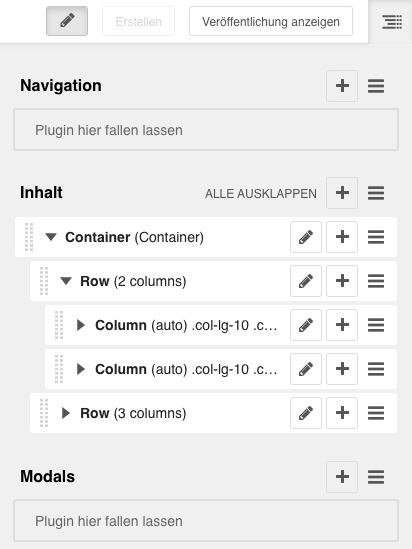Screen dimensions: 412x549
Task: Toggle the structure board icon at top right
Action: 392,22
